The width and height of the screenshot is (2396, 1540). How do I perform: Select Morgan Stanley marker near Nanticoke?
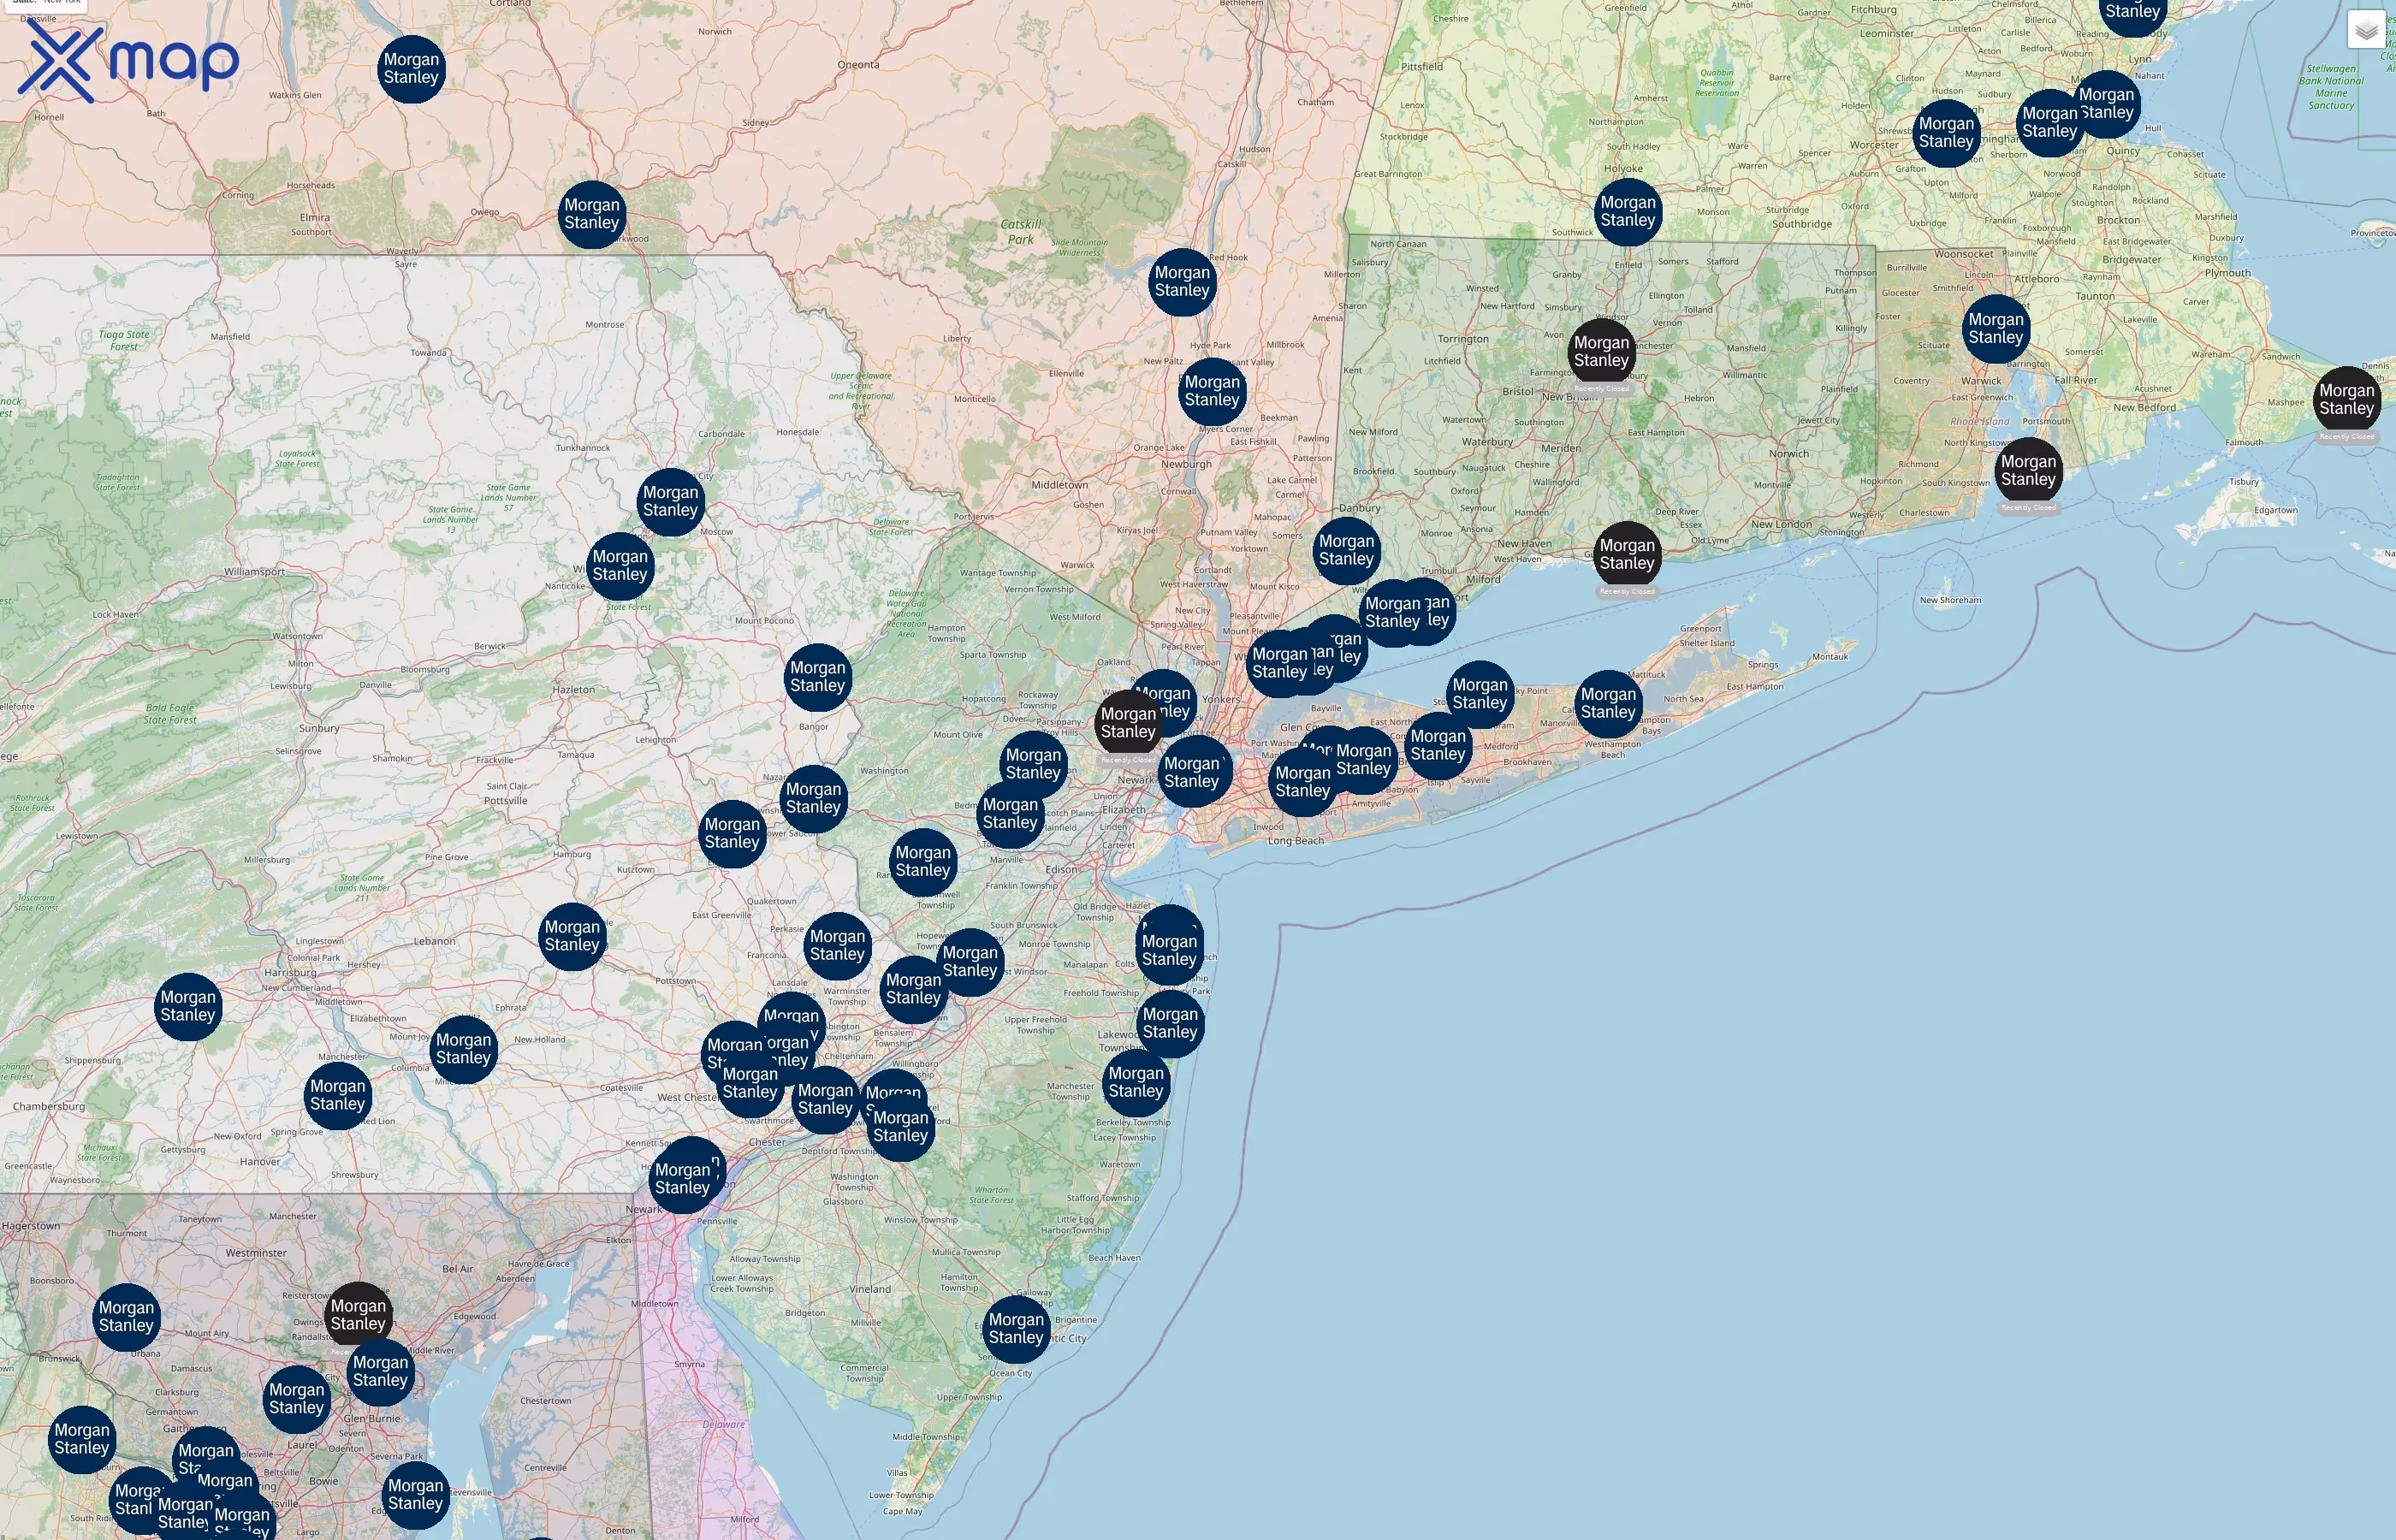click(620, 566)
